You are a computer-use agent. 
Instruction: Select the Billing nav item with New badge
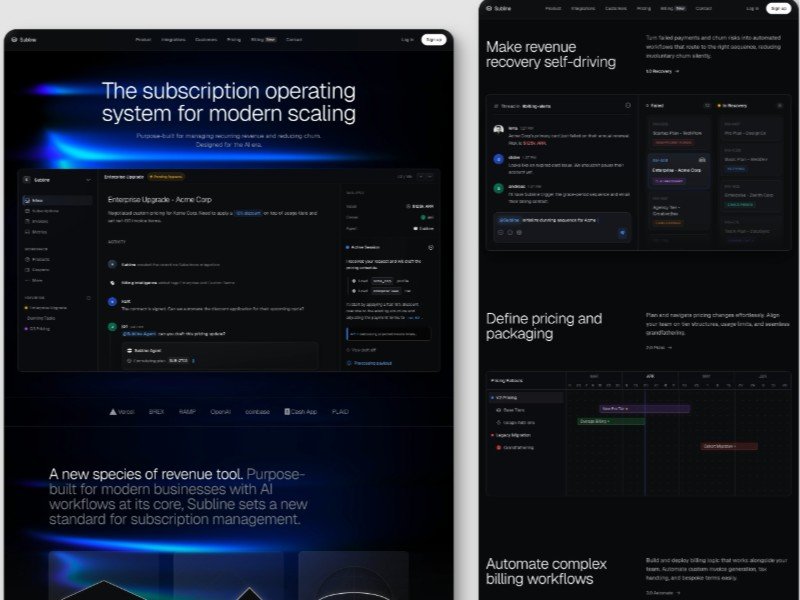pos(260,40)
